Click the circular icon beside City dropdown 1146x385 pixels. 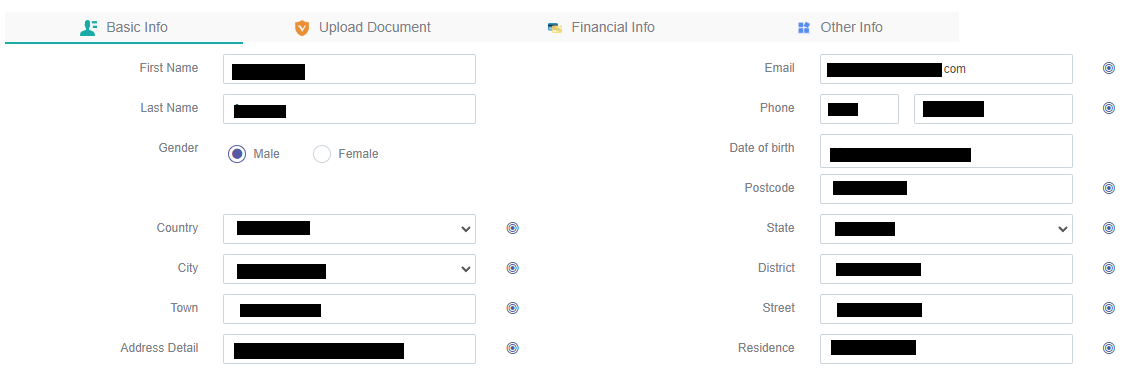pos(512,269)
